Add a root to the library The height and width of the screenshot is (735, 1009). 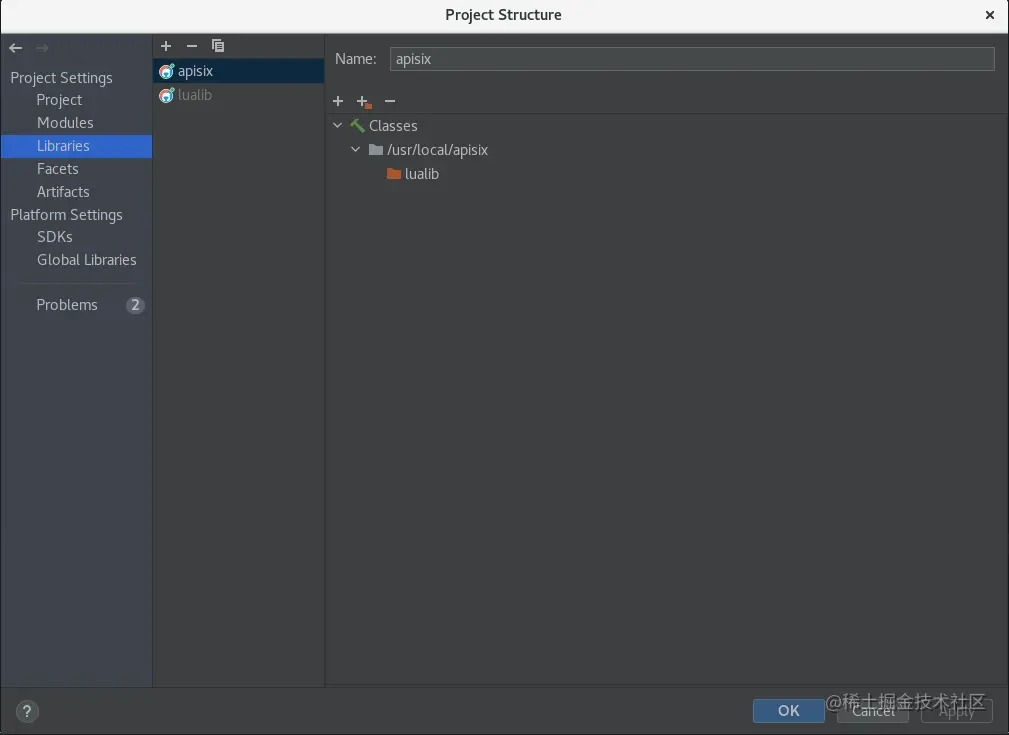pyautogui.click(x=338, y=101)
